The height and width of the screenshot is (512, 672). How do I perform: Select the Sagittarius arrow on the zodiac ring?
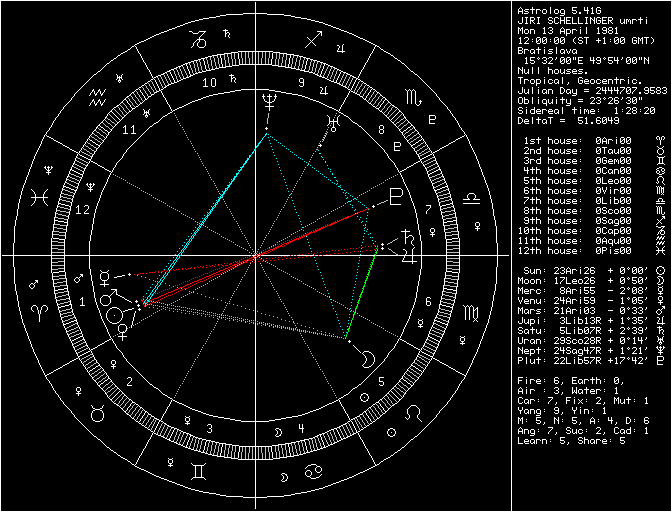[314, 41]
